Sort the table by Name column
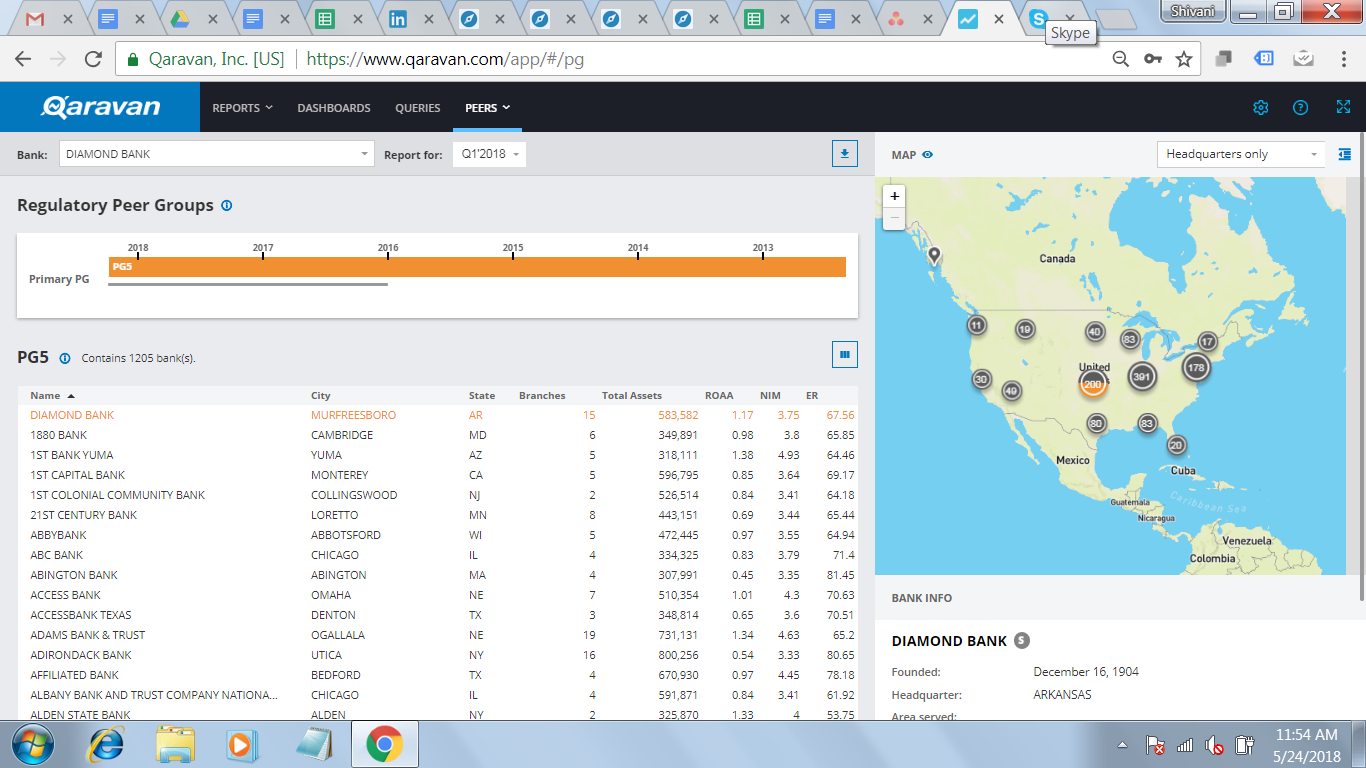The image size is (1366, 768). click(45, 396)
